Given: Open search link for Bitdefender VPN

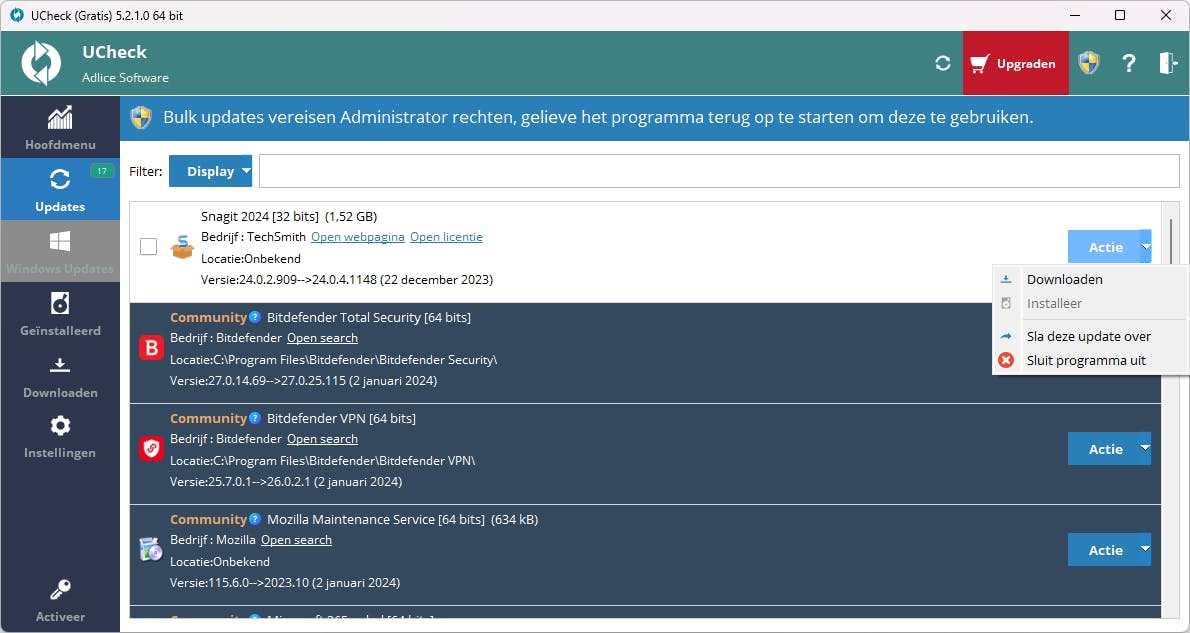Looking at the screenshot, I should [322, 439].
